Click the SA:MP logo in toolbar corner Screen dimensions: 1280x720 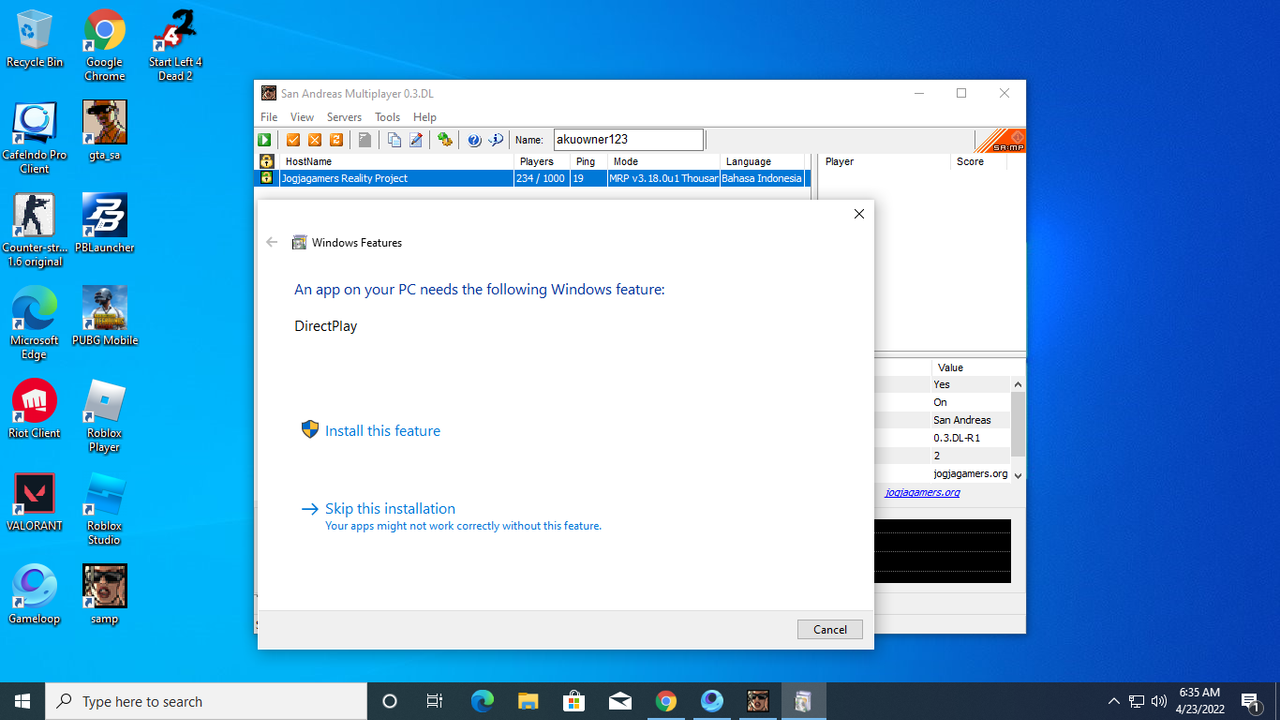coord(1000,141)
